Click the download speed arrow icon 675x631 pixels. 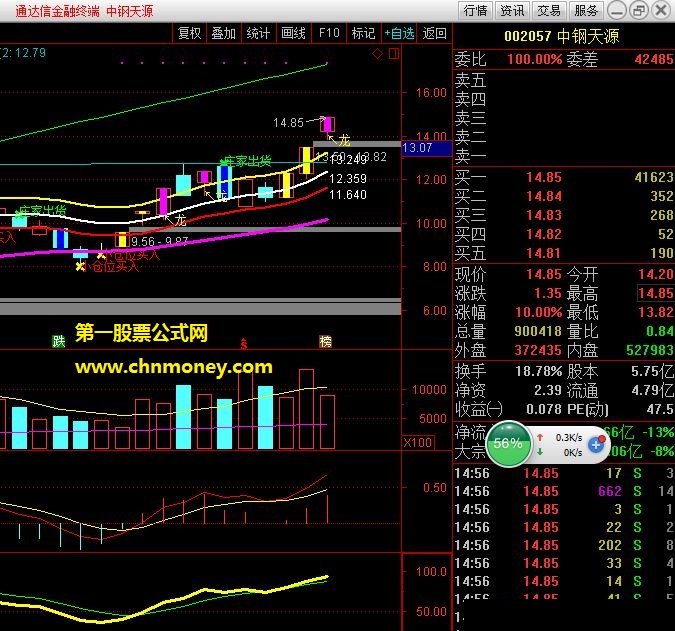click(x=540, y=452)
